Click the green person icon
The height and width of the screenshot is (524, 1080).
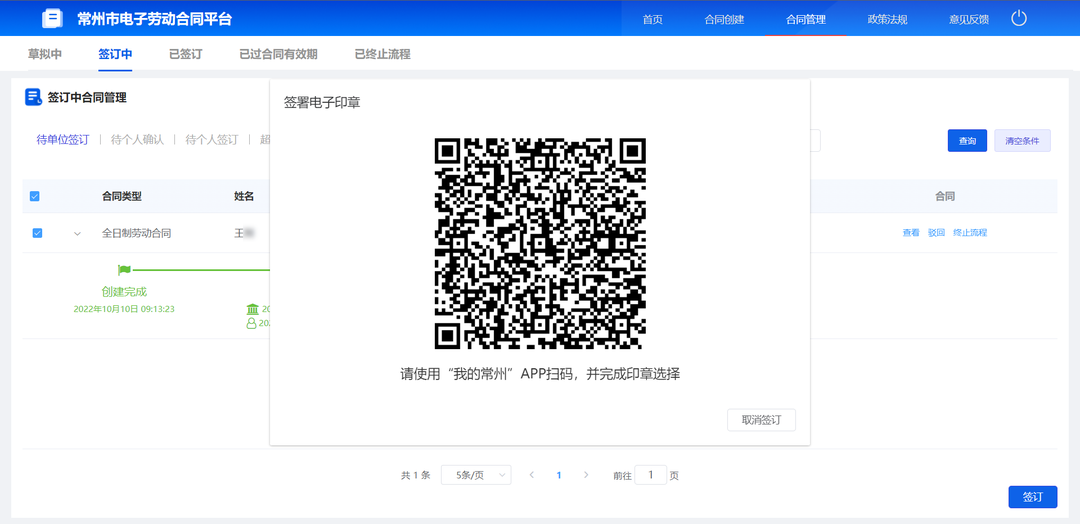coord(251,323)
